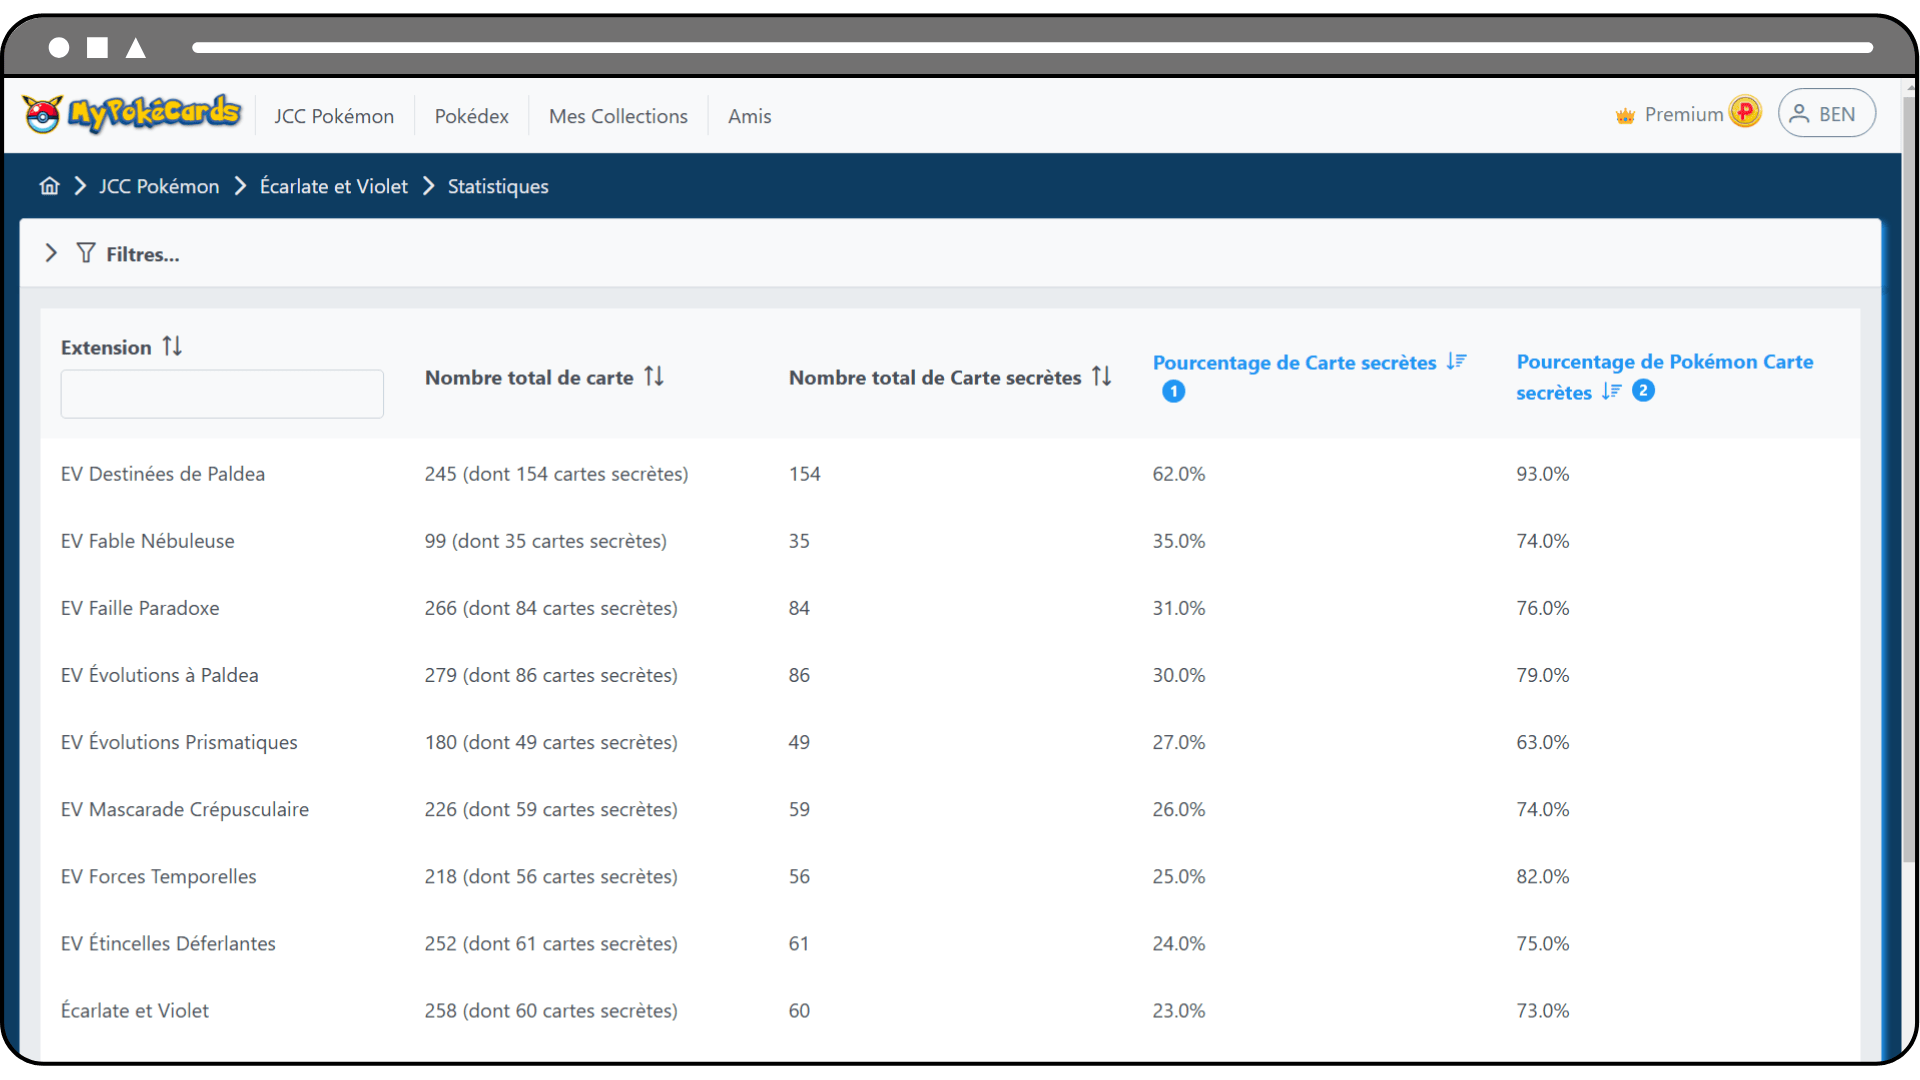Expand the Filtres panel chevron
This screenshot has width=1920, height=1080.
[51, 253]
